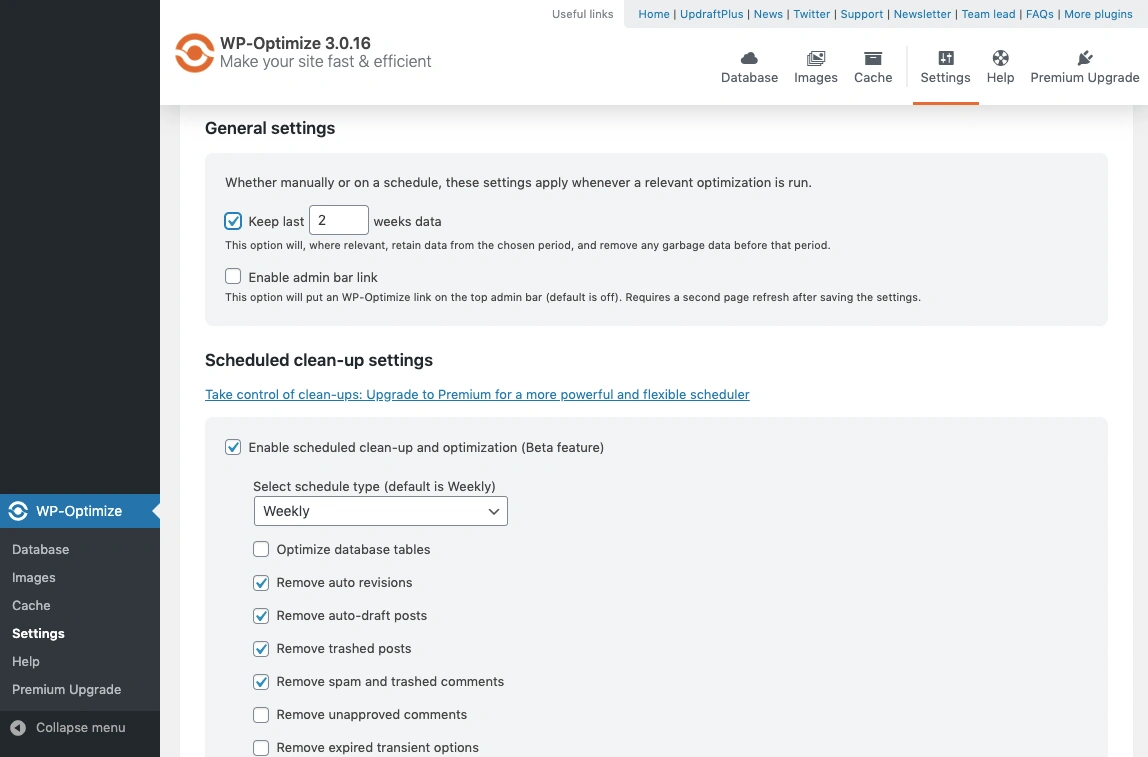
Task: Open the Help lifebuoy icon
Action: click(x=1000, y=59)
